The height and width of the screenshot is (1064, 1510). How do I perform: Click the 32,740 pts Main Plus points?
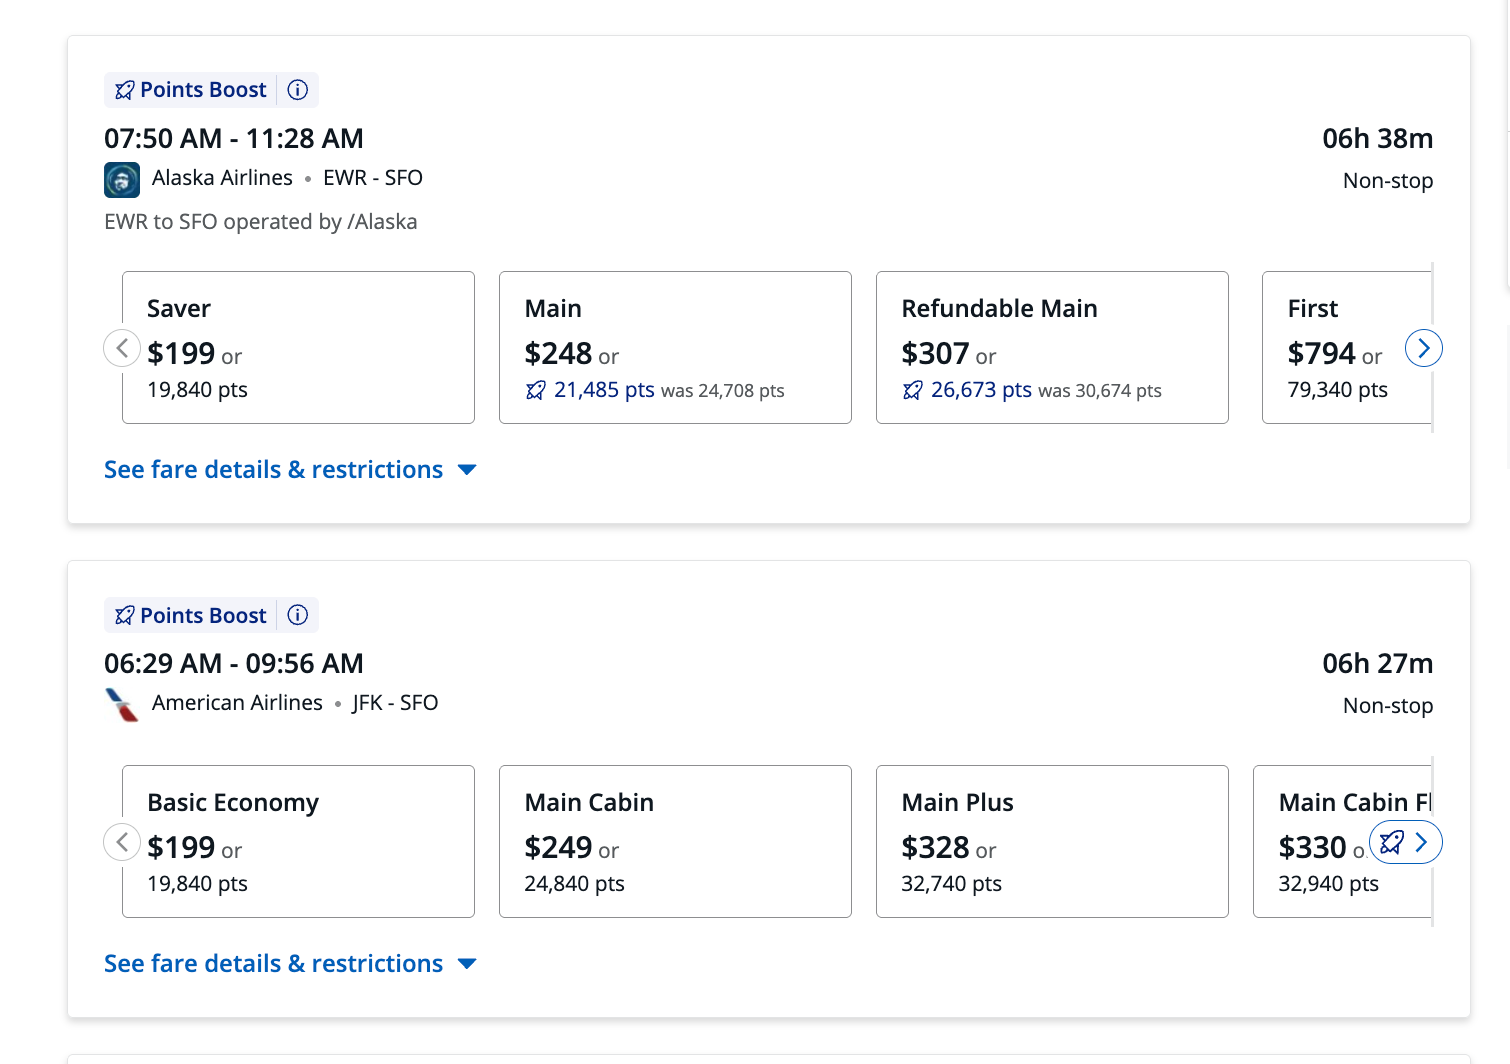click(x=951, y=884)
